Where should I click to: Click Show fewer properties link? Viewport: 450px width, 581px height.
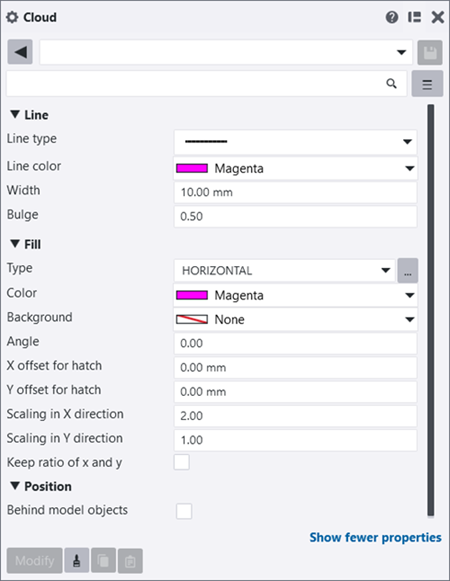pos(375,537)
